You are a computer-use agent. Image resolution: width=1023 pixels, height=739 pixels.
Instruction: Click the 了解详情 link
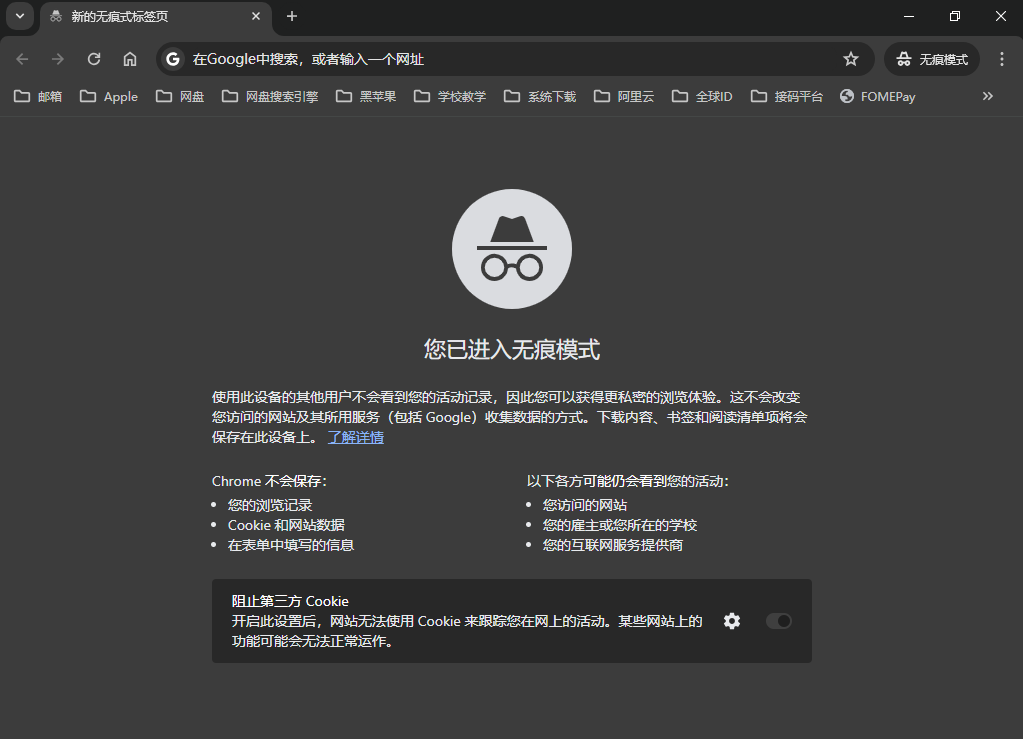[356, 437]
